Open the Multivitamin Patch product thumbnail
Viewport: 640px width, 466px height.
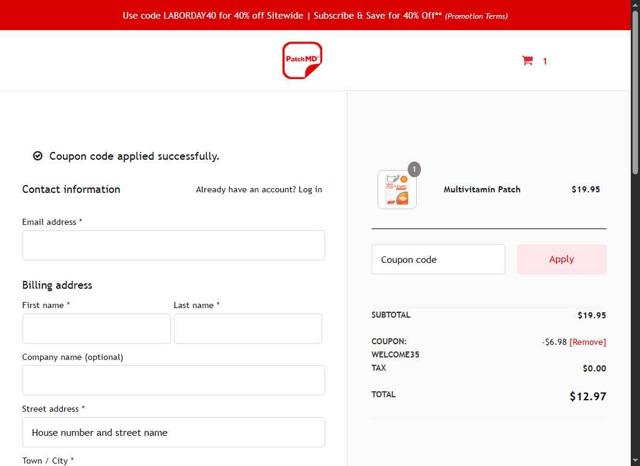click(x=397, y=189)
